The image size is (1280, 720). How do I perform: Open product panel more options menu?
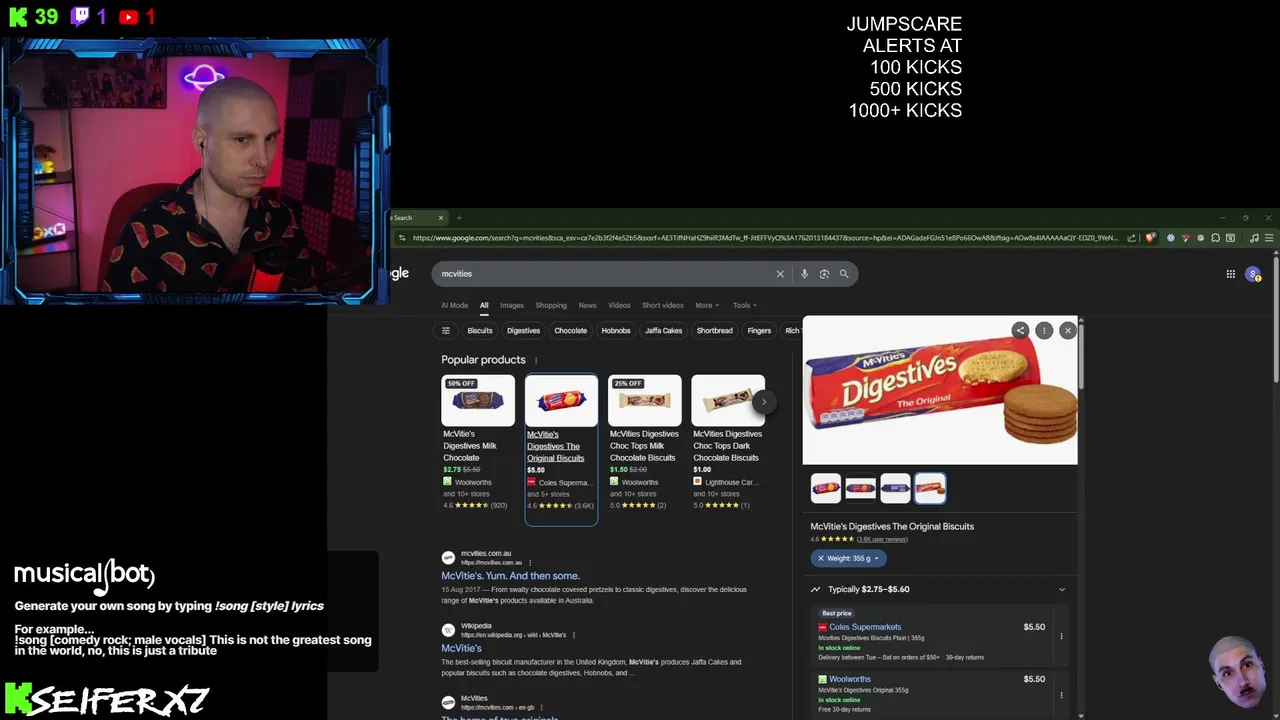point(1044,330)
